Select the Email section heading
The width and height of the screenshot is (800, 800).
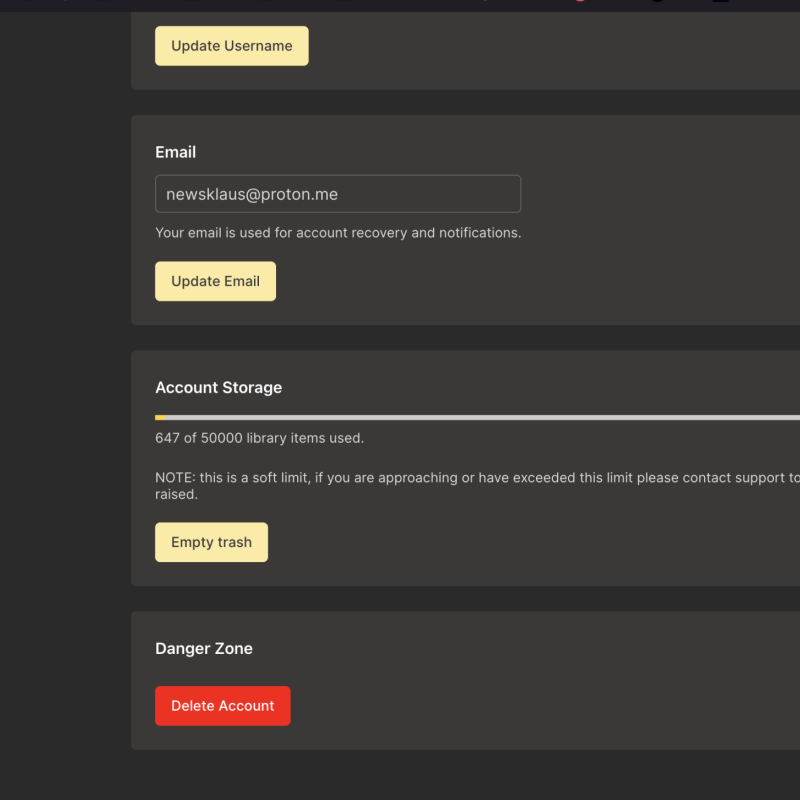[175, 152]
